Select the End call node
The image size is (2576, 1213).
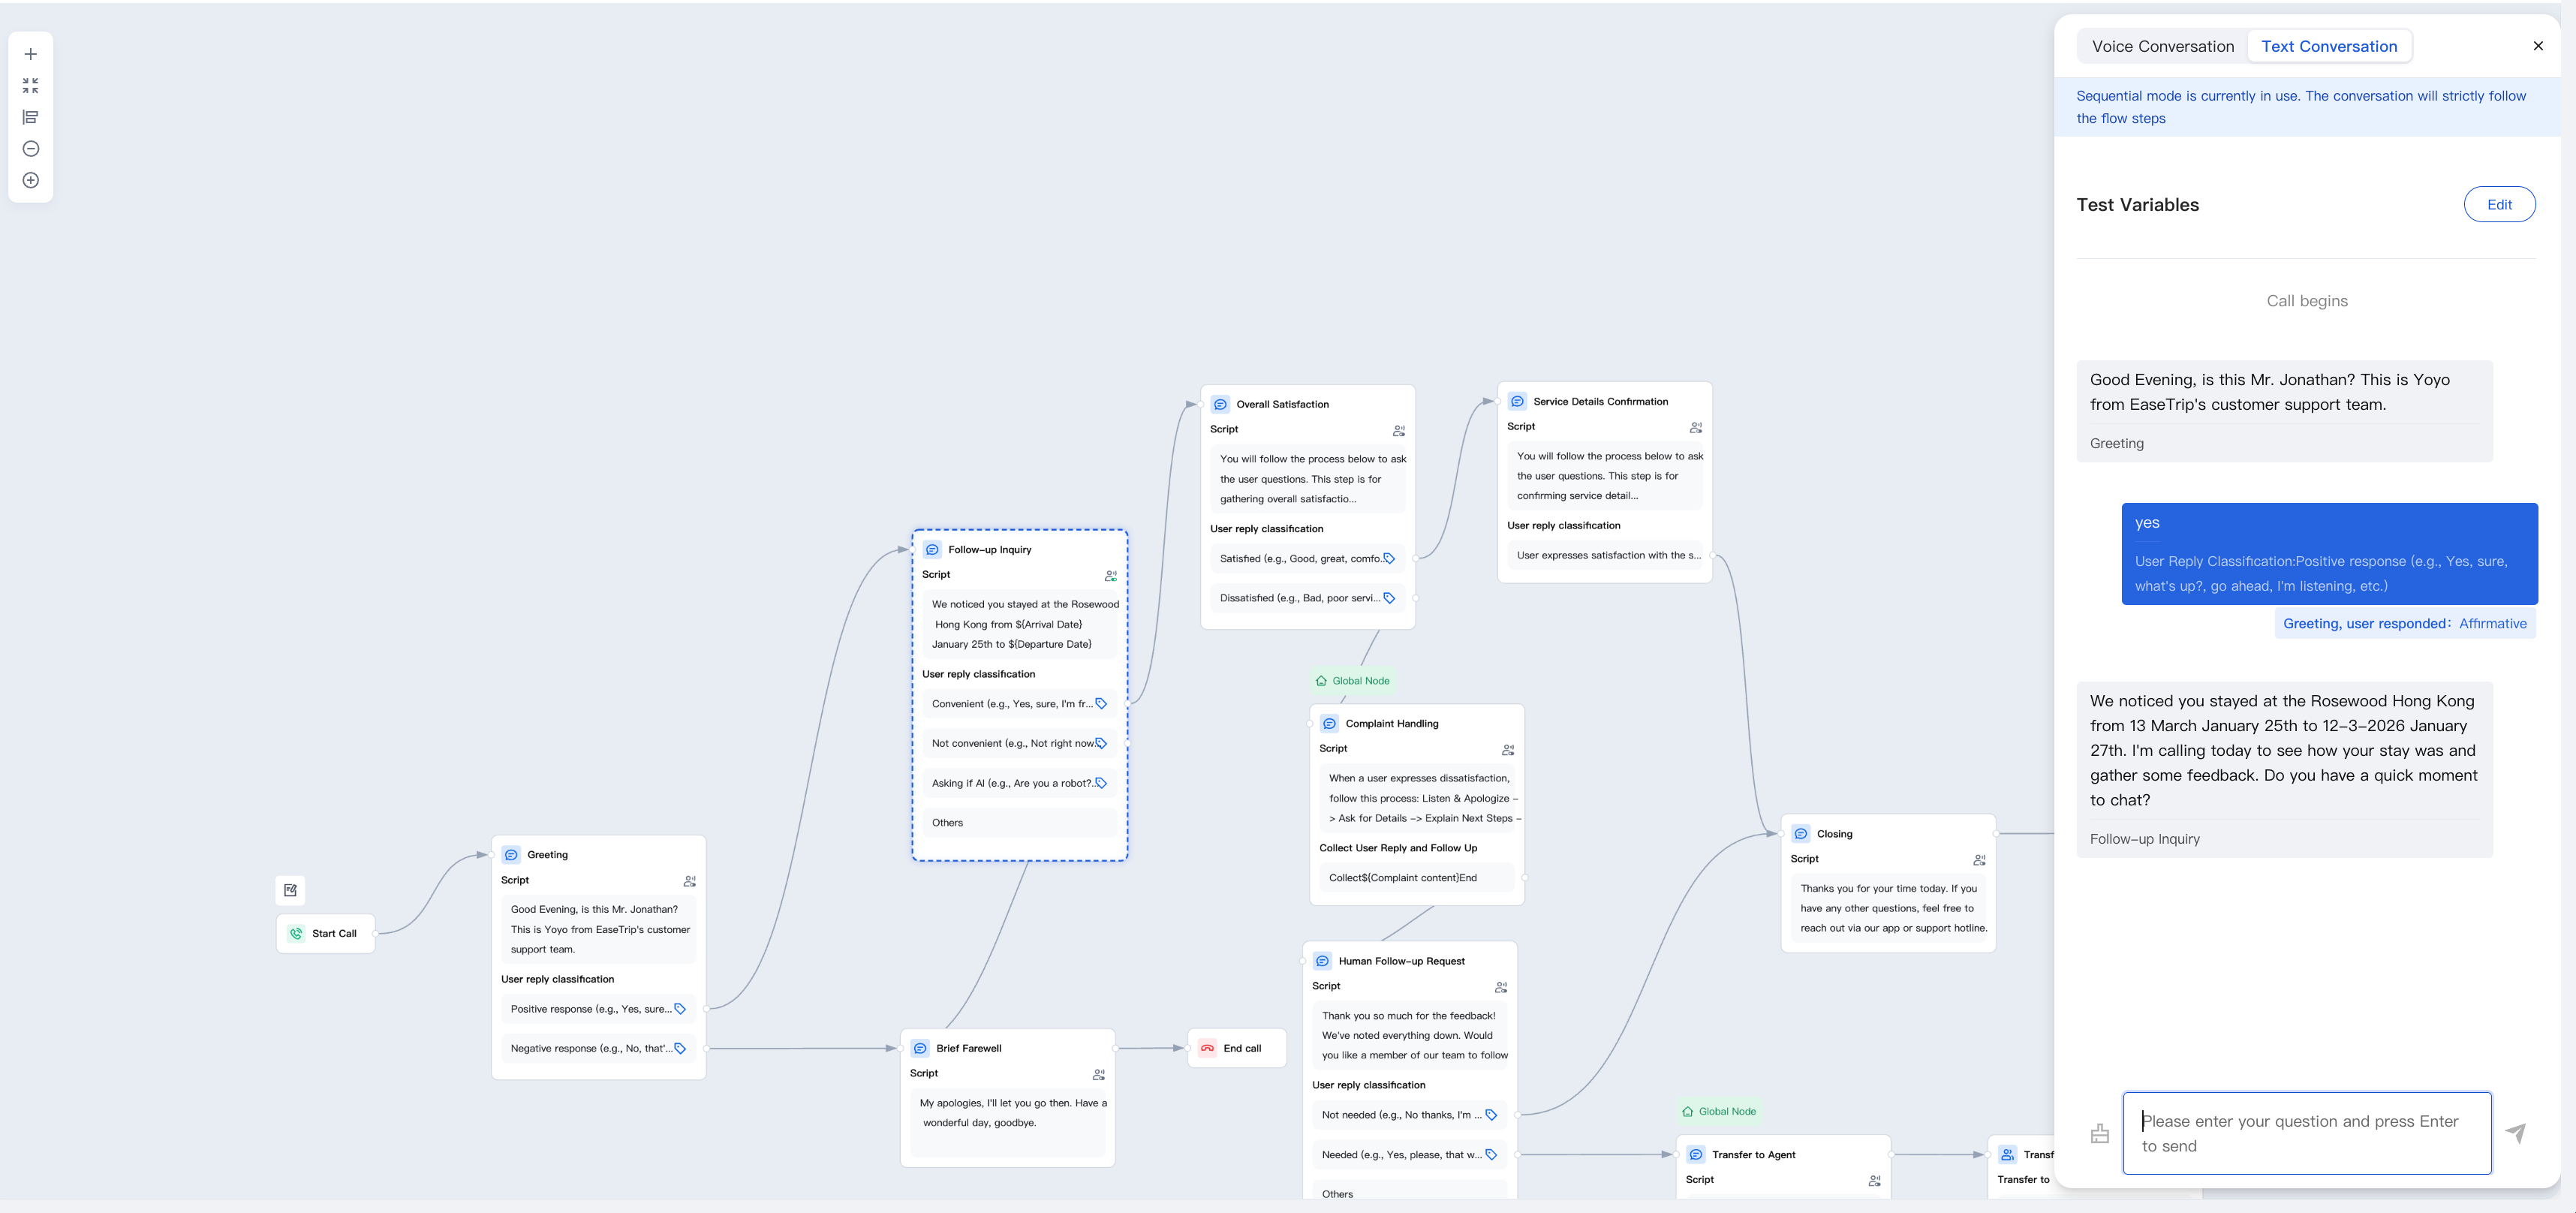pos(1236,1048)
